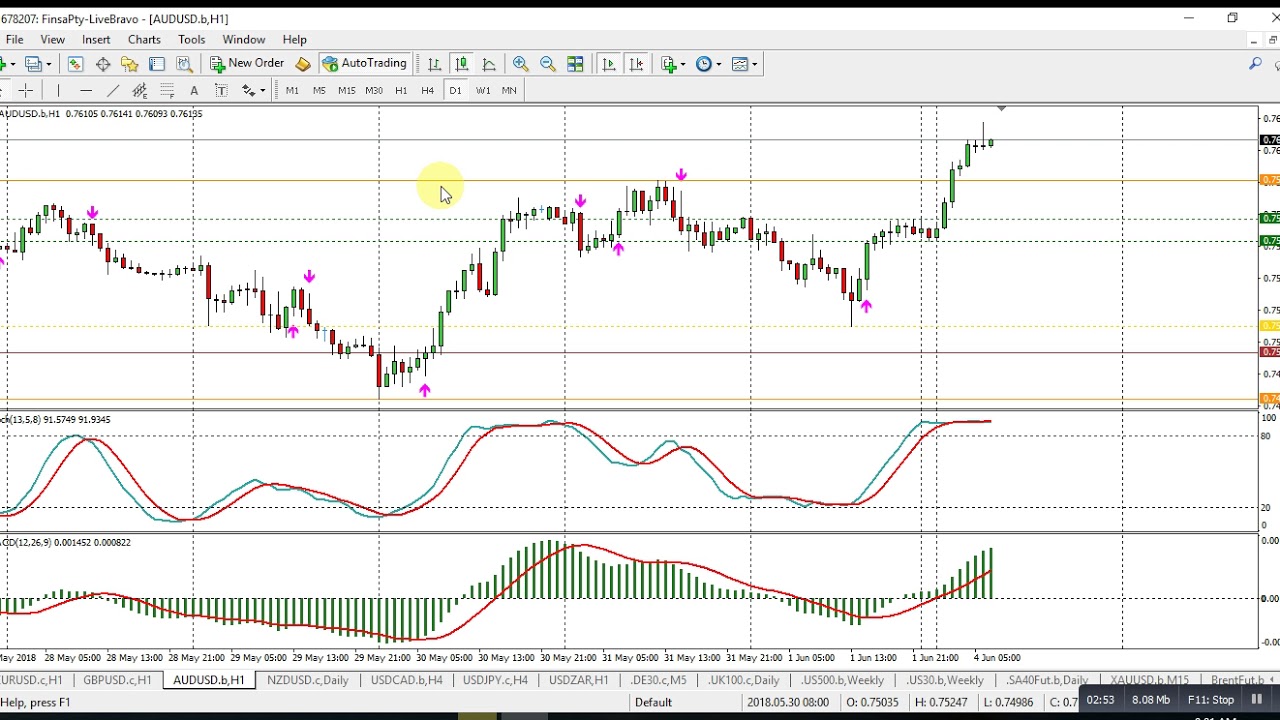Screen dimensions: 1280x720
Task: Expand the New Chart dropdown arrow
Action: coord(14,64)
